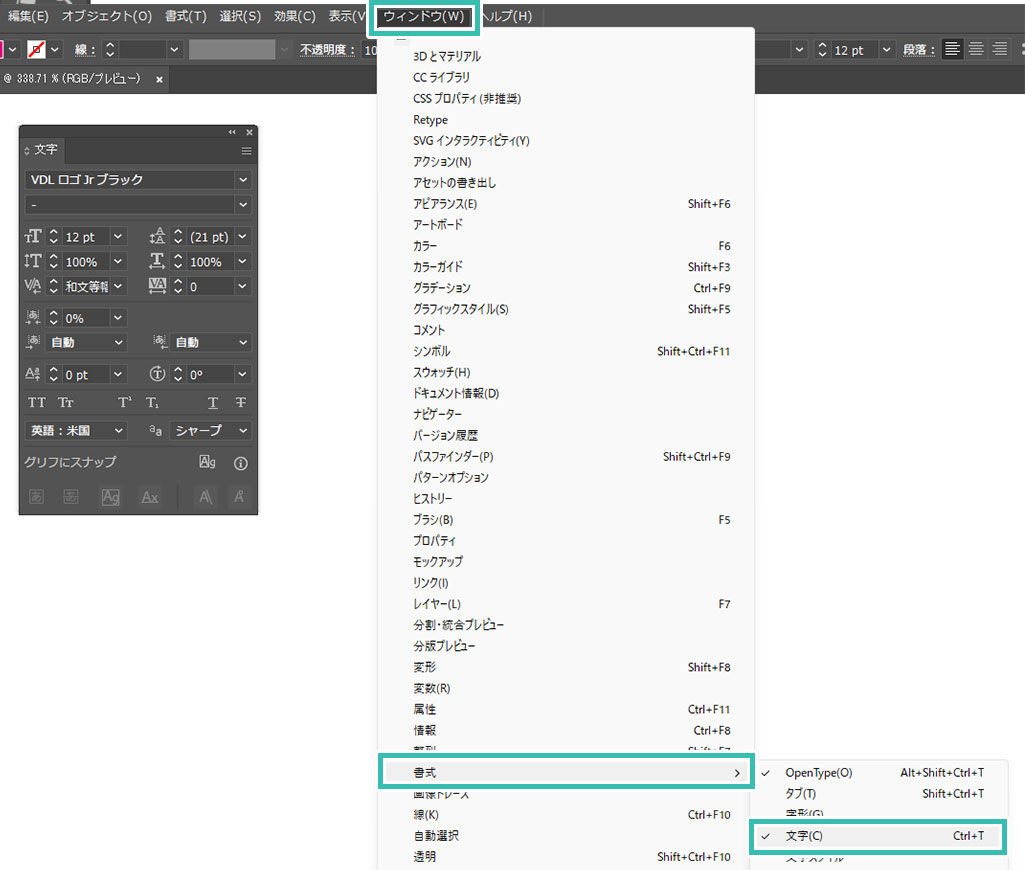Screen dimensions: 1025x870
Task: Click the leading icon beside (21 pt)
Action: (157, 236)
